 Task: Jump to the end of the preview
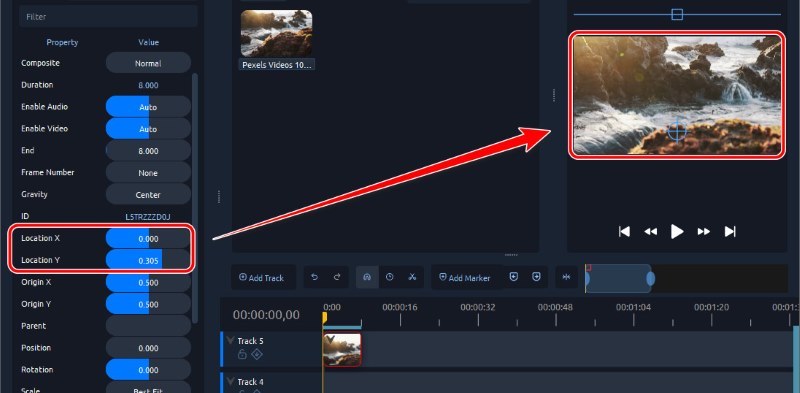coord(730,232)
